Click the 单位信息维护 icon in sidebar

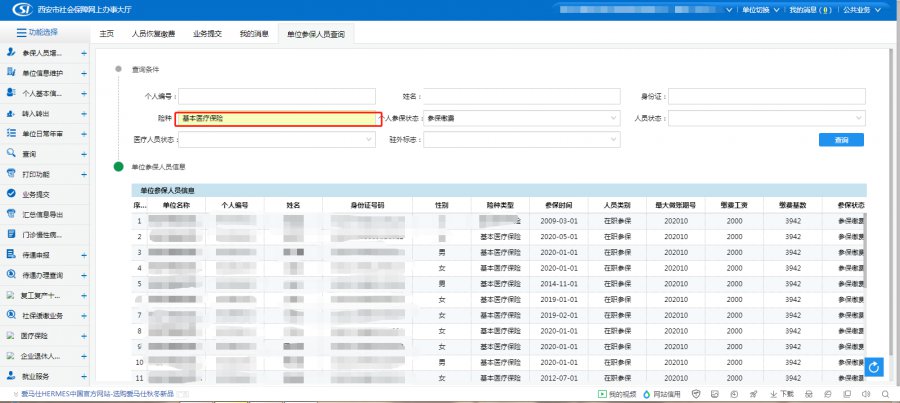11,73
